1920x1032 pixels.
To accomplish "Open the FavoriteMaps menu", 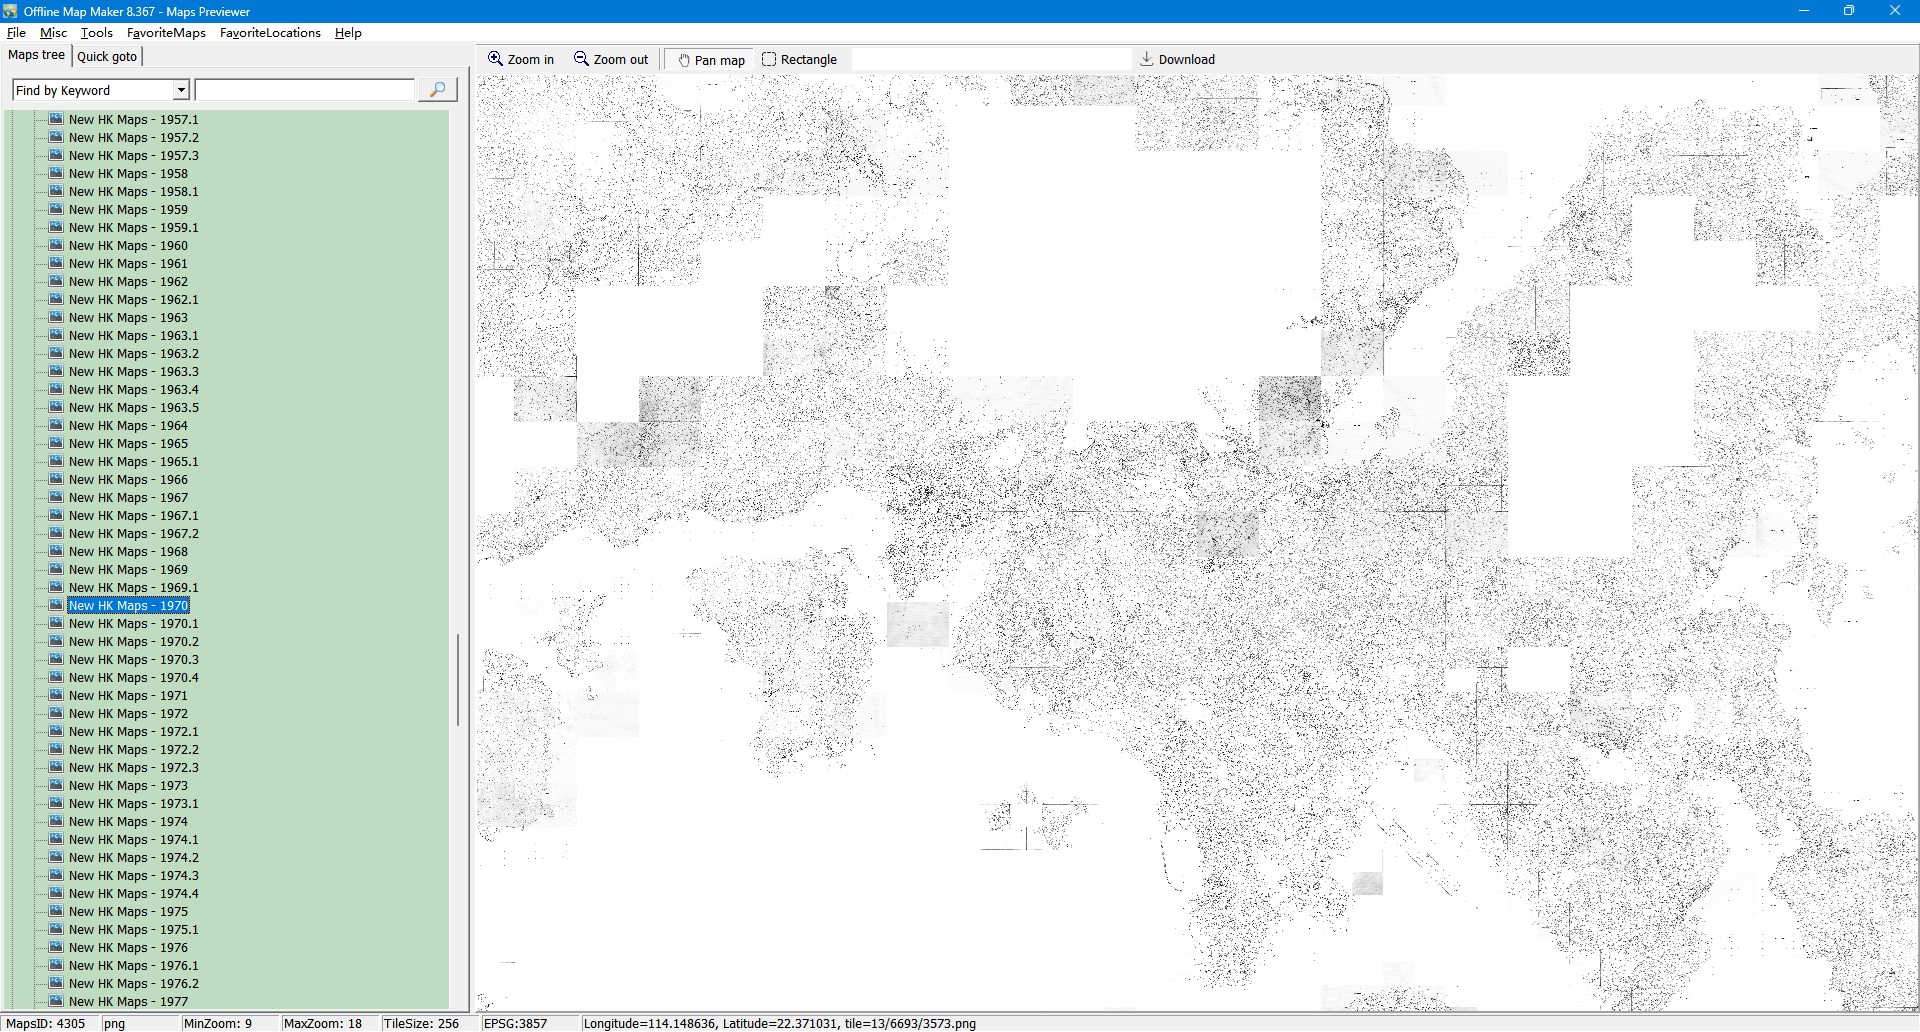I will click(x=166, y=33).
